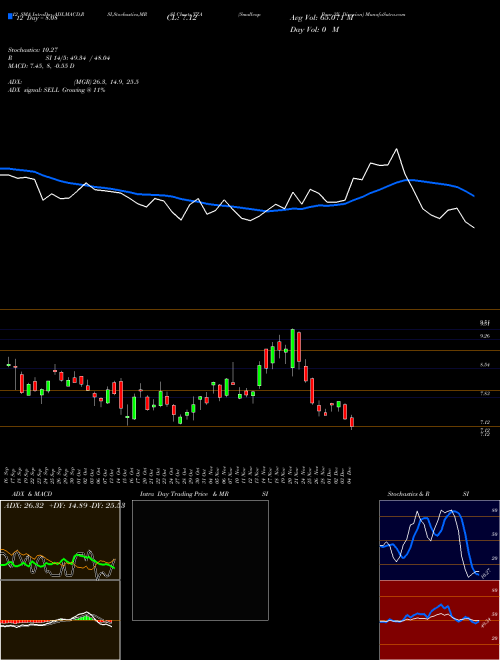Click the 7.82 price axis label

pos(485,393)
